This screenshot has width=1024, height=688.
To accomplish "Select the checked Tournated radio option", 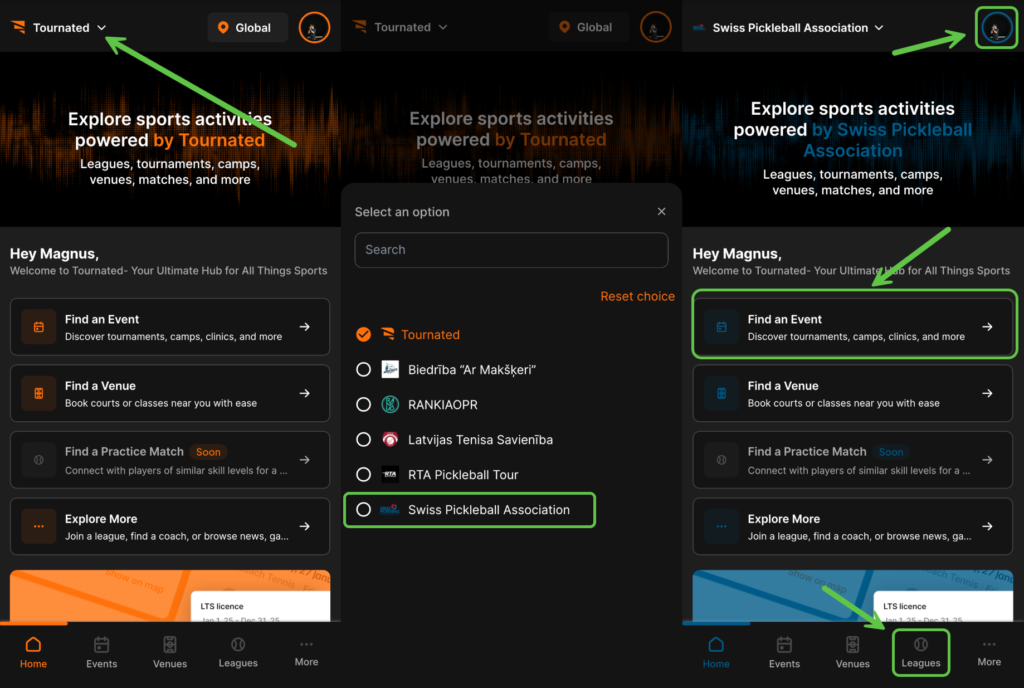I will tap(364, 334).
